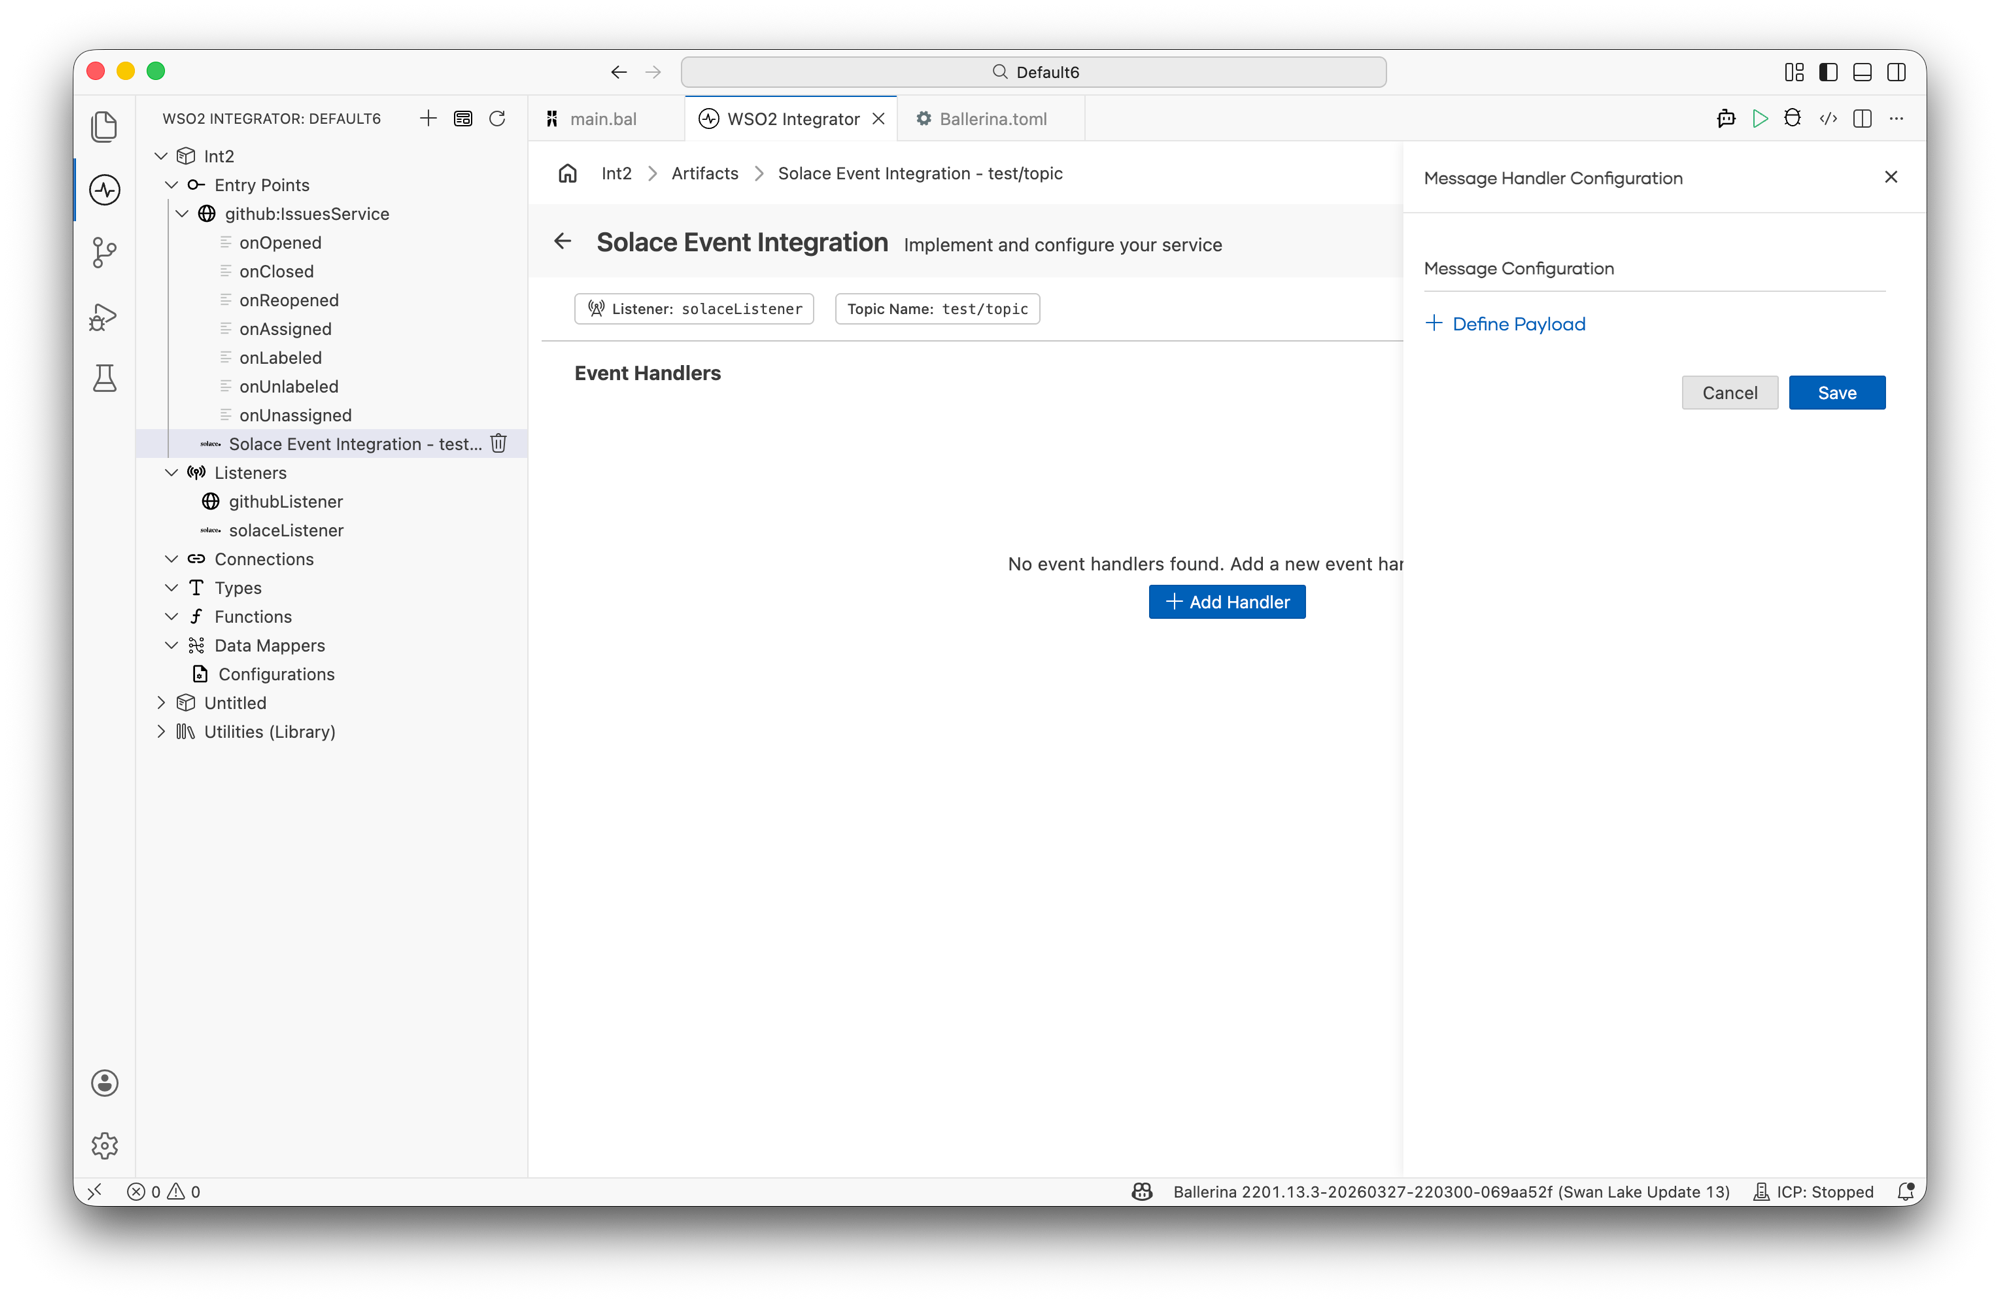Screen dimensions: 2000x1303
Task: Toggle the Connections section chevron
Action: (x=172, y=559)
